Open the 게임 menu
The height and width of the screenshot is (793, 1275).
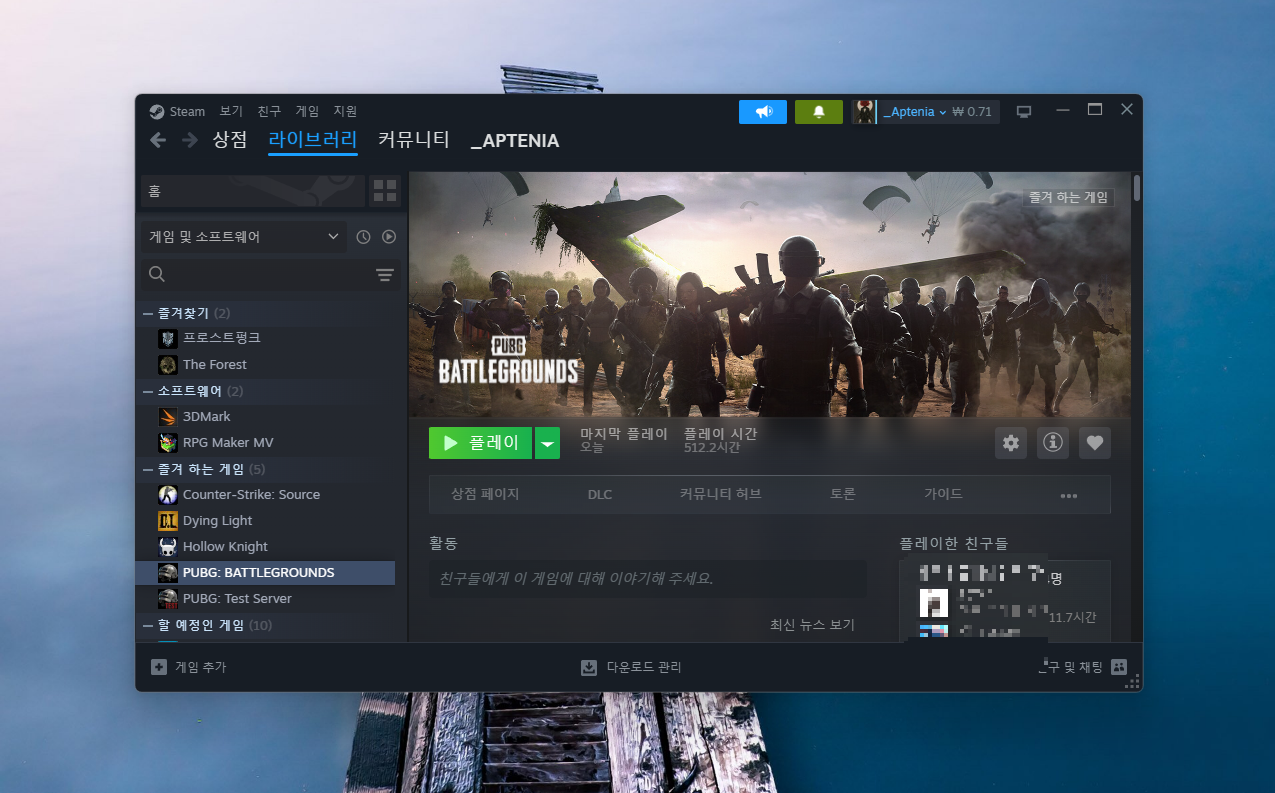(x=307, y=112)
